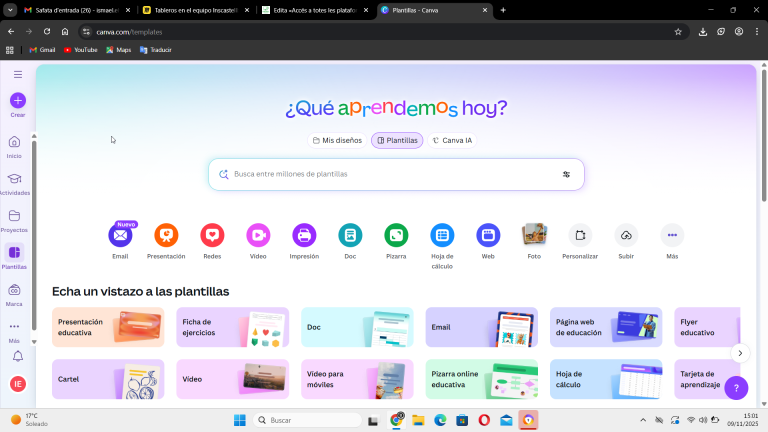This screenshot has width=768, height=432.
Task: Click the template search input field
Action: pyautogui.click(x=390, y=174)
